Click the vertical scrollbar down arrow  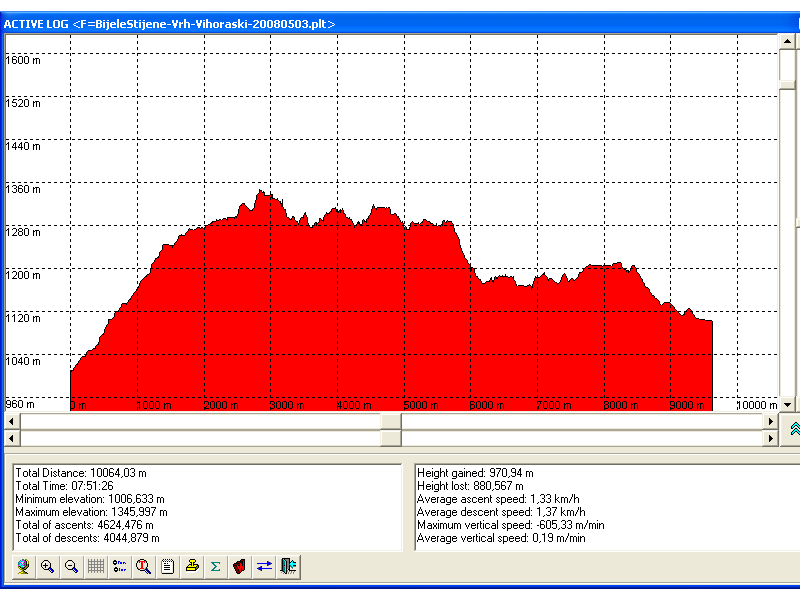pos(788,404)
